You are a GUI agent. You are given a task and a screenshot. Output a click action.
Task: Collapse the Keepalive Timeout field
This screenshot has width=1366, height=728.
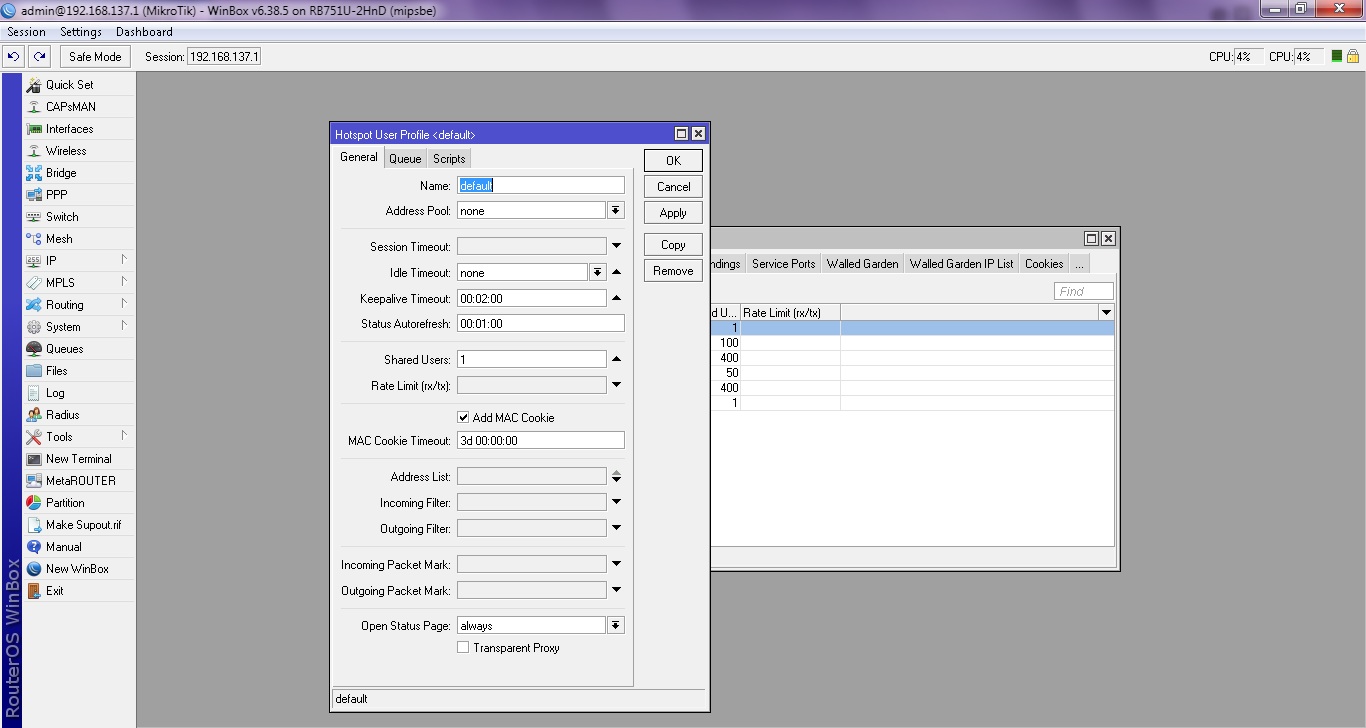coord(617,298)
